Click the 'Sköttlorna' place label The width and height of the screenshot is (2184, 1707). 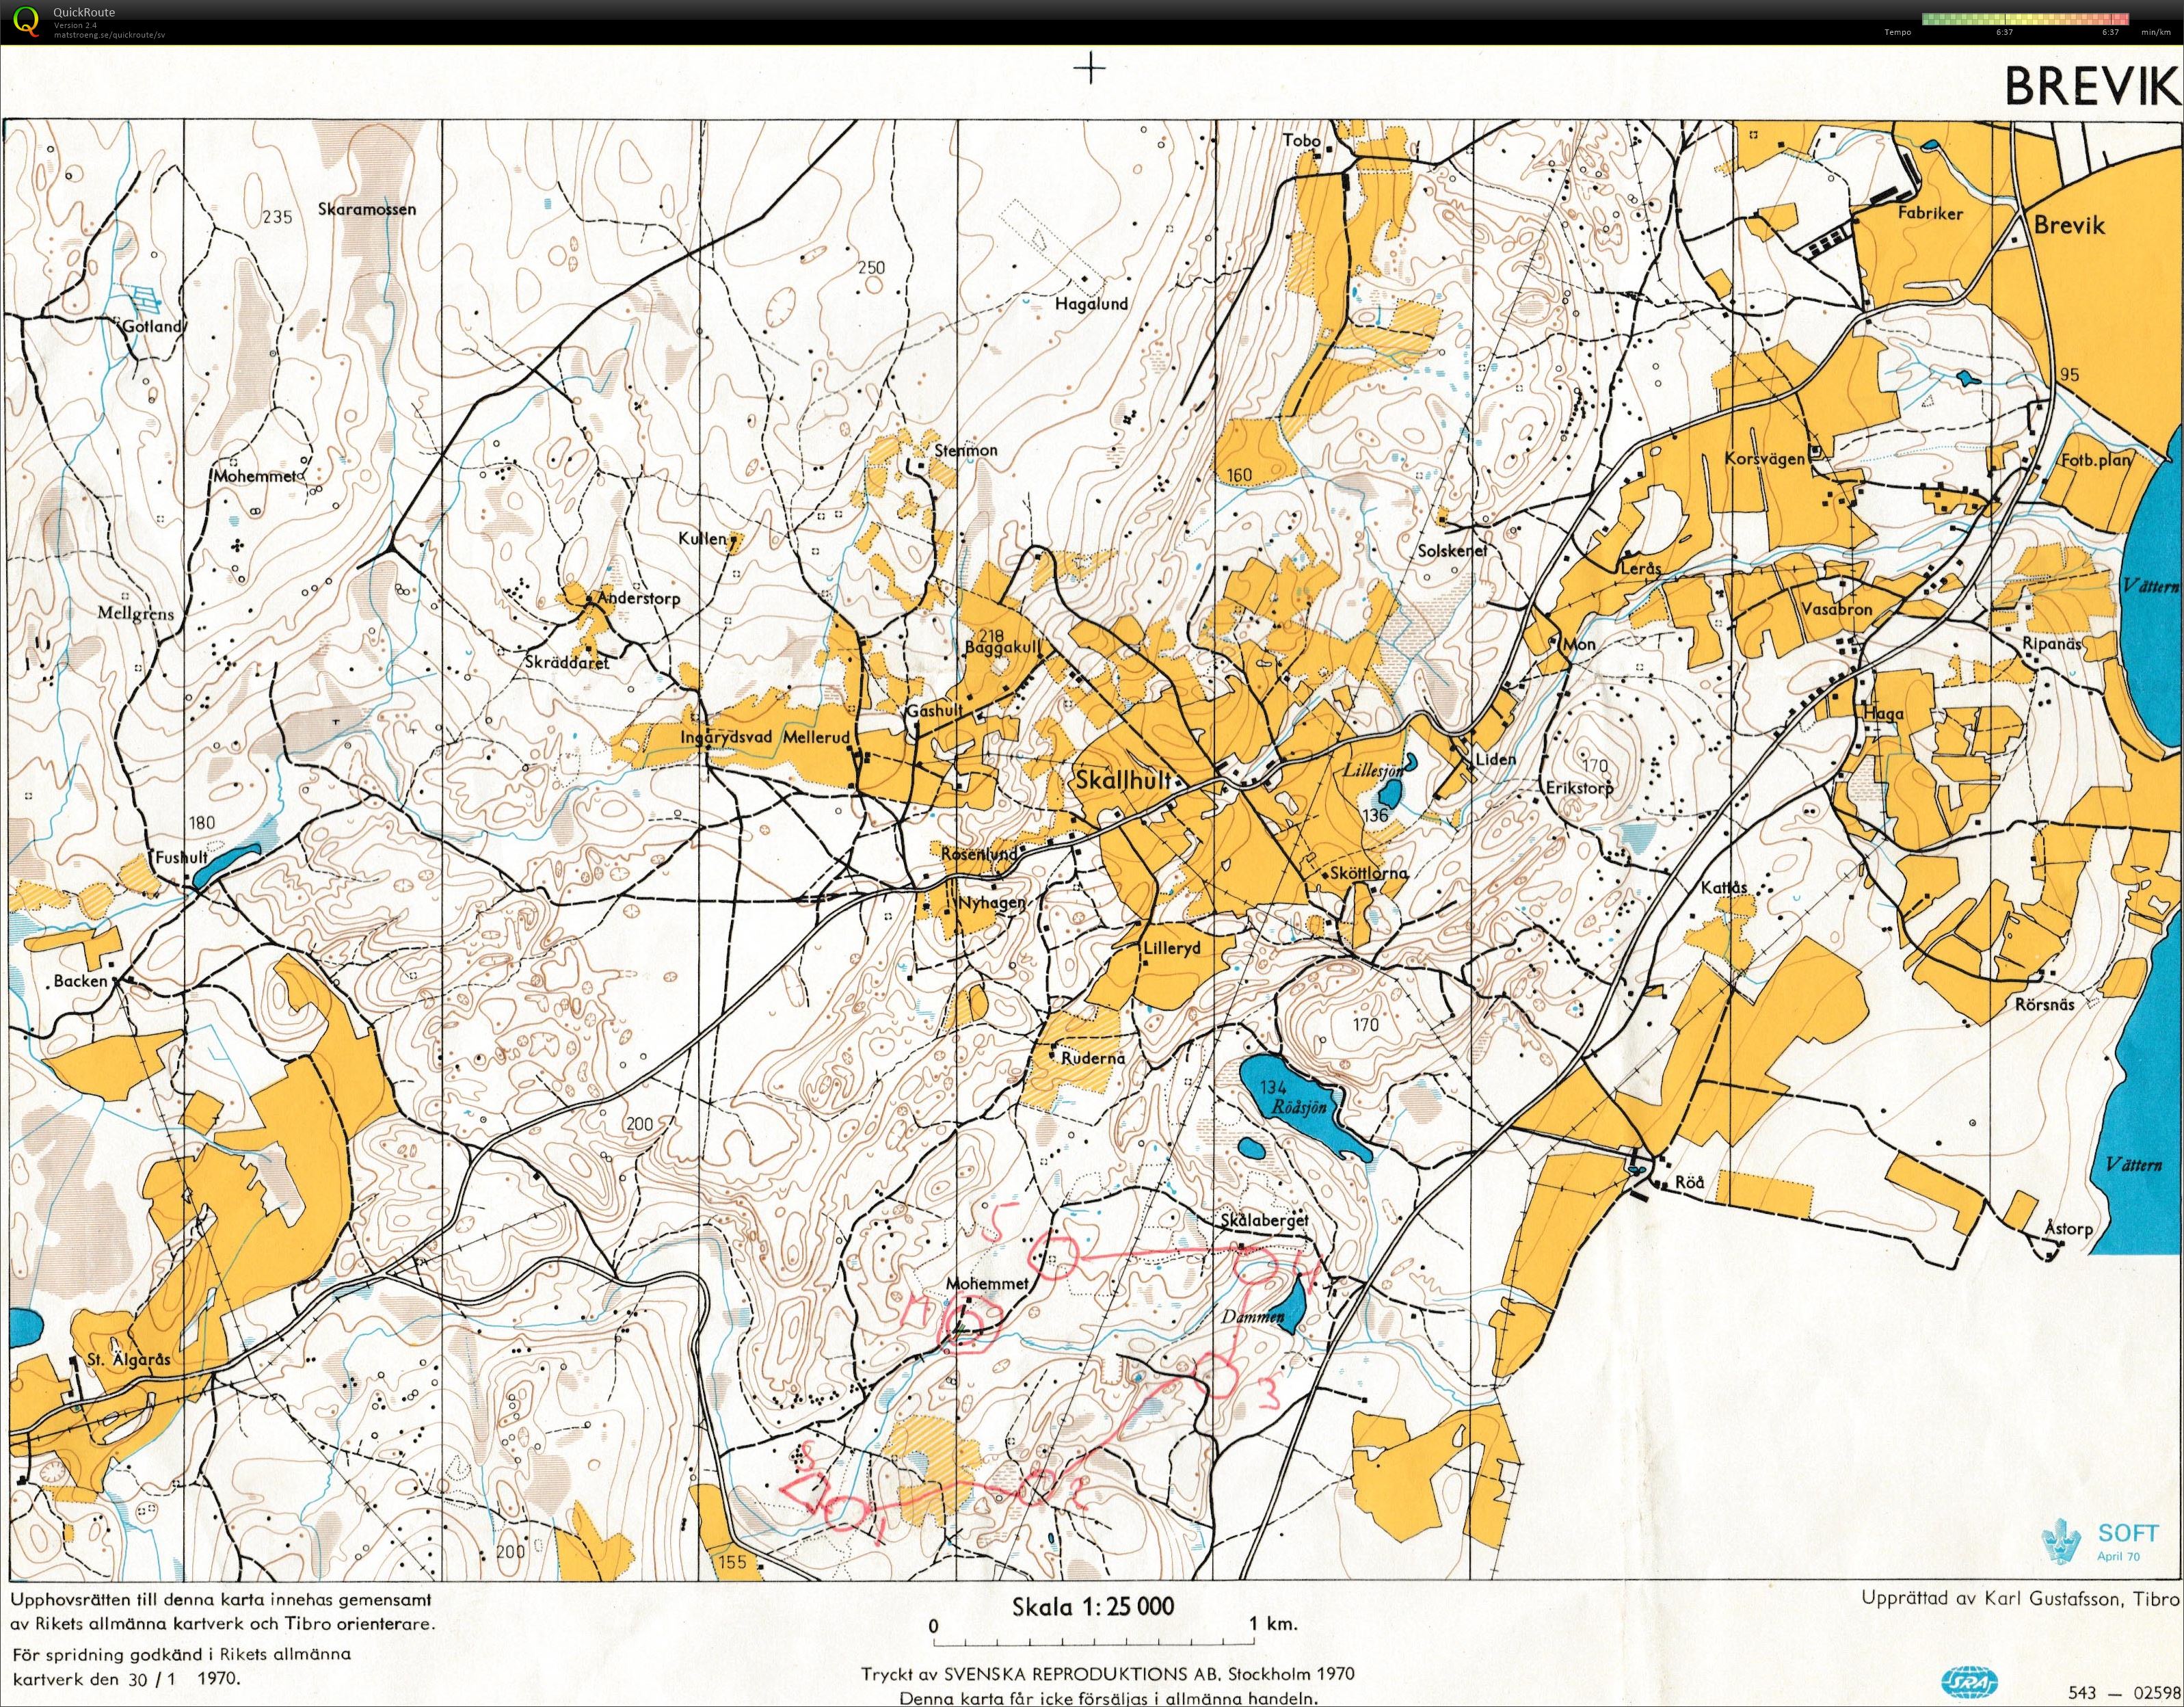[1368, 873]
